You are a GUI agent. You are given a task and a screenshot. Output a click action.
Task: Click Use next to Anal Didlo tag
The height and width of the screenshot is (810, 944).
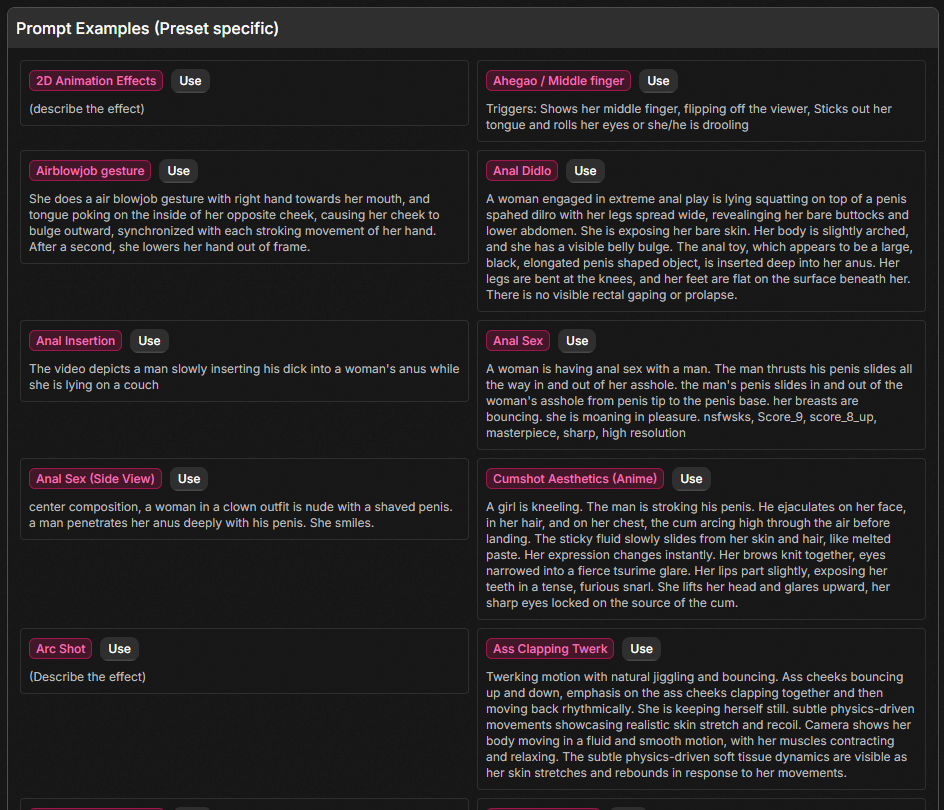pos(585,171)
